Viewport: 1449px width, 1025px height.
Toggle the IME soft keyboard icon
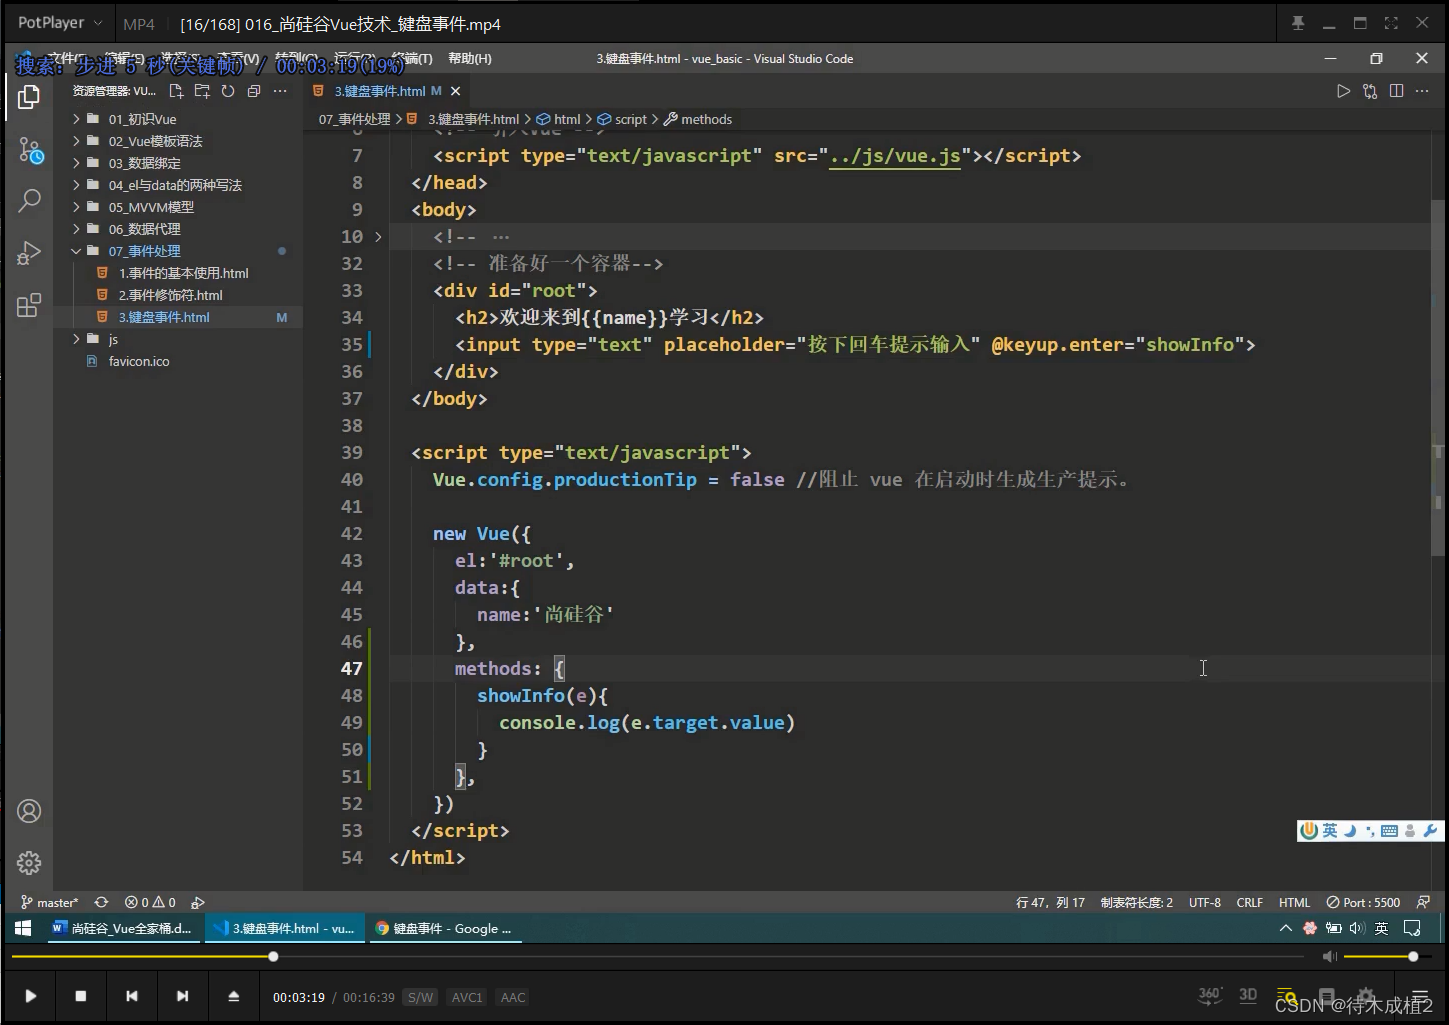click(x=1389, y=831)
